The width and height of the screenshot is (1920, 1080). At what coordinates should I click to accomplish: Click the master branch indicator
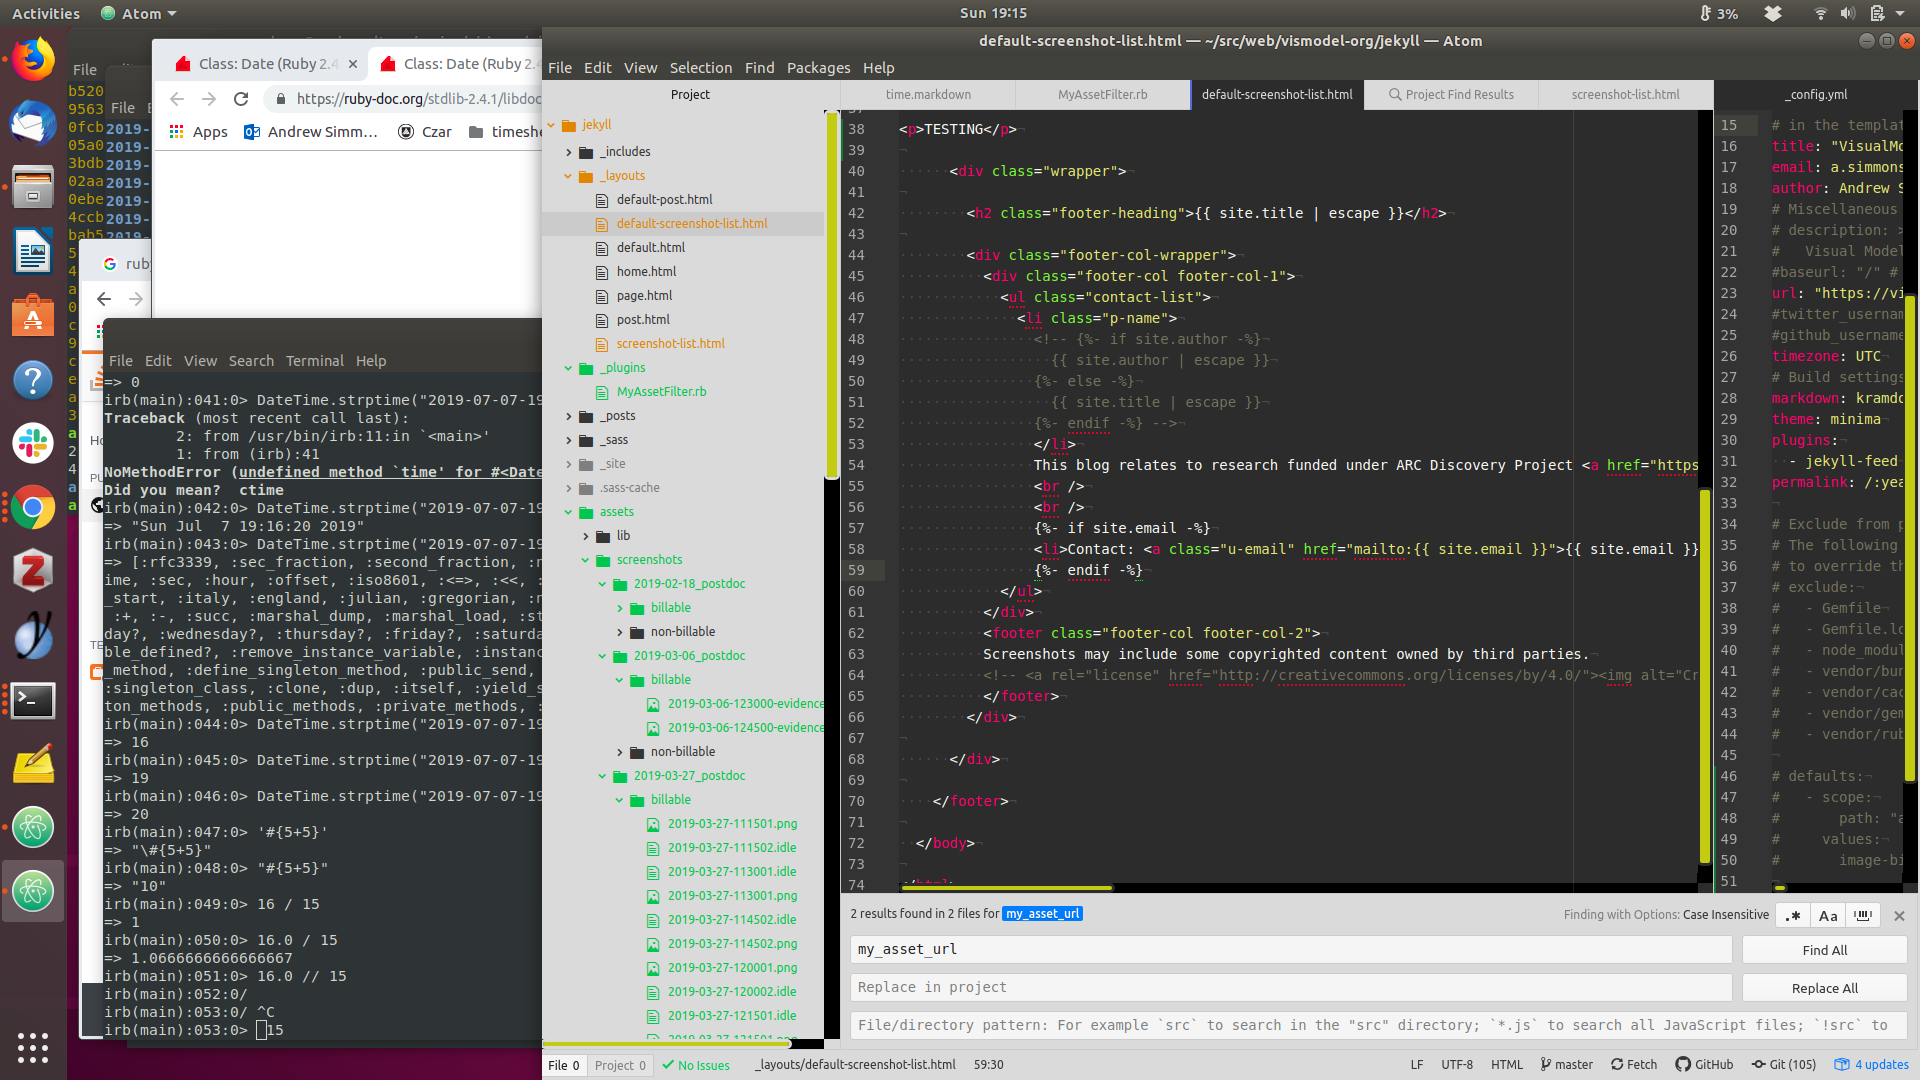pyautogui.click(x=1566, y=1065)
